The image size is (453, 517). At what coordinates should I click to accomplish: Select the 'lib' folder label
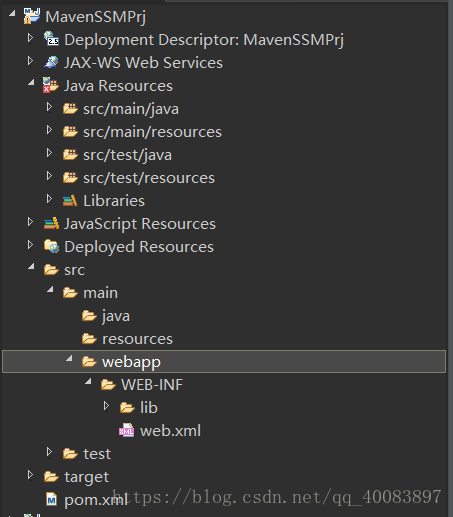[149, 408]
